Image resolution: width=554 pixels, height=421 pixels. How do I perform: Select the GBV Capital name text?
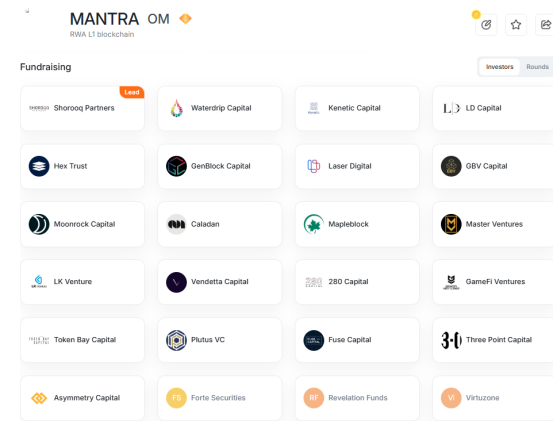(487, 166)
